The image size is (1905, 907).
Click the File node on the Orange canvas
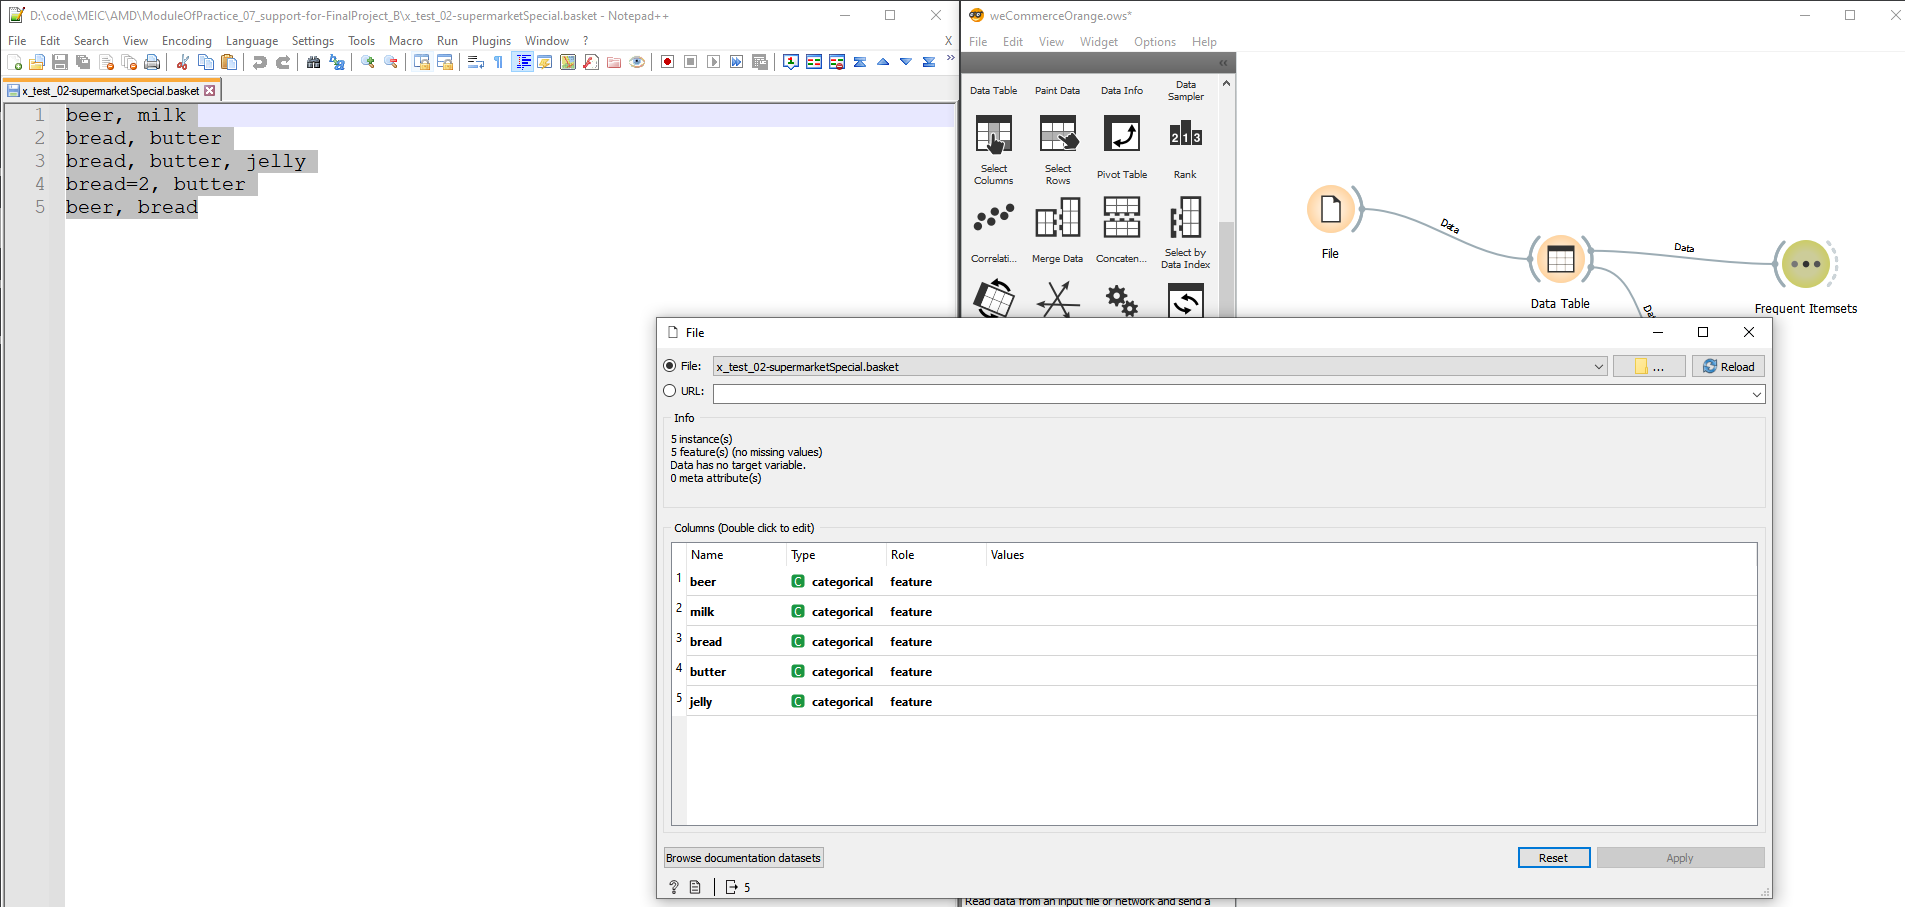click(1331, 210)
